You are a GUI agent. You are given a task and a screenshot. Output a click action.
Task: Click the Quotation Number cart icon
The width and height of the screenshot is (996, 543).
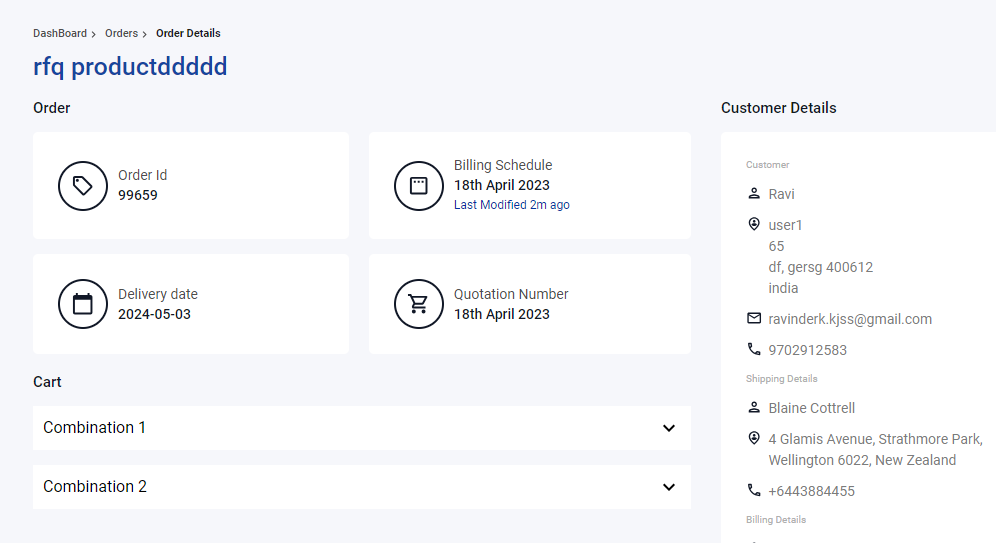point(419,304)
